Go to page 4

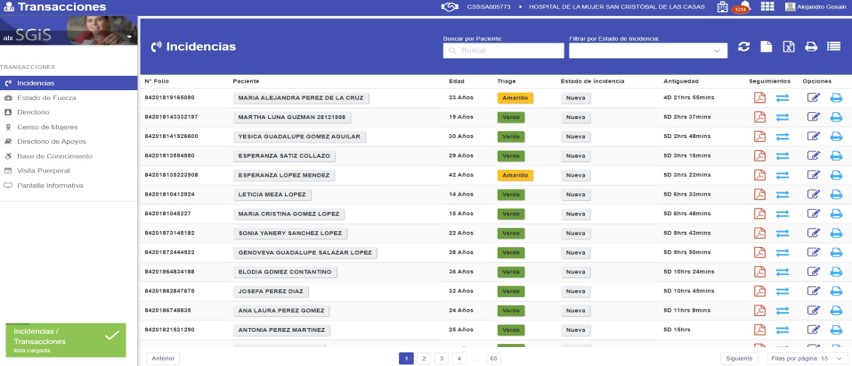pos(459,358)
